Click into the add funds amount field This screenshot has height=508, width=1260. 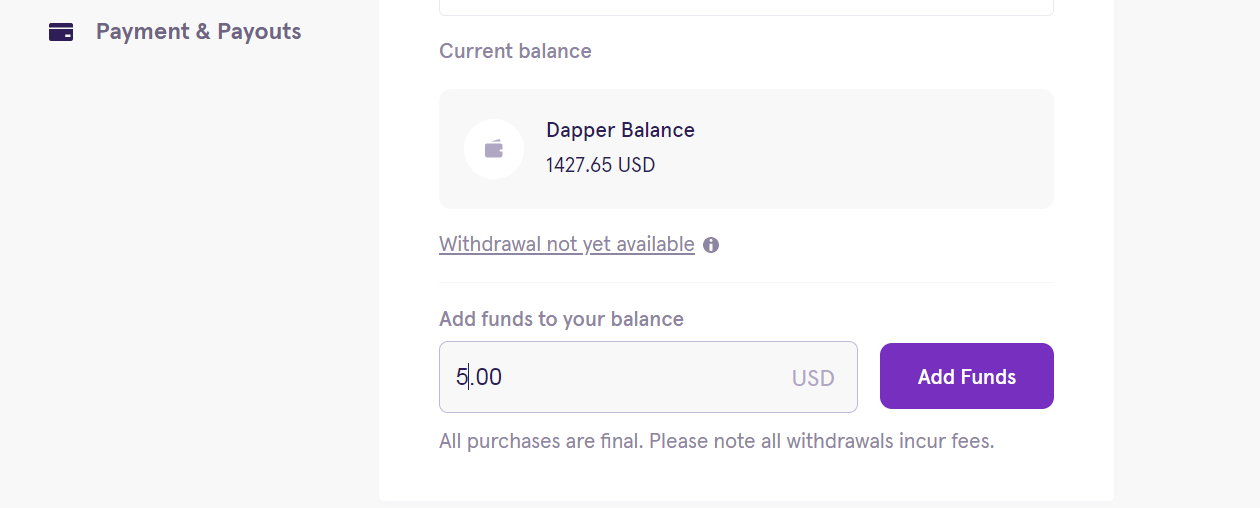coord(620,377)
